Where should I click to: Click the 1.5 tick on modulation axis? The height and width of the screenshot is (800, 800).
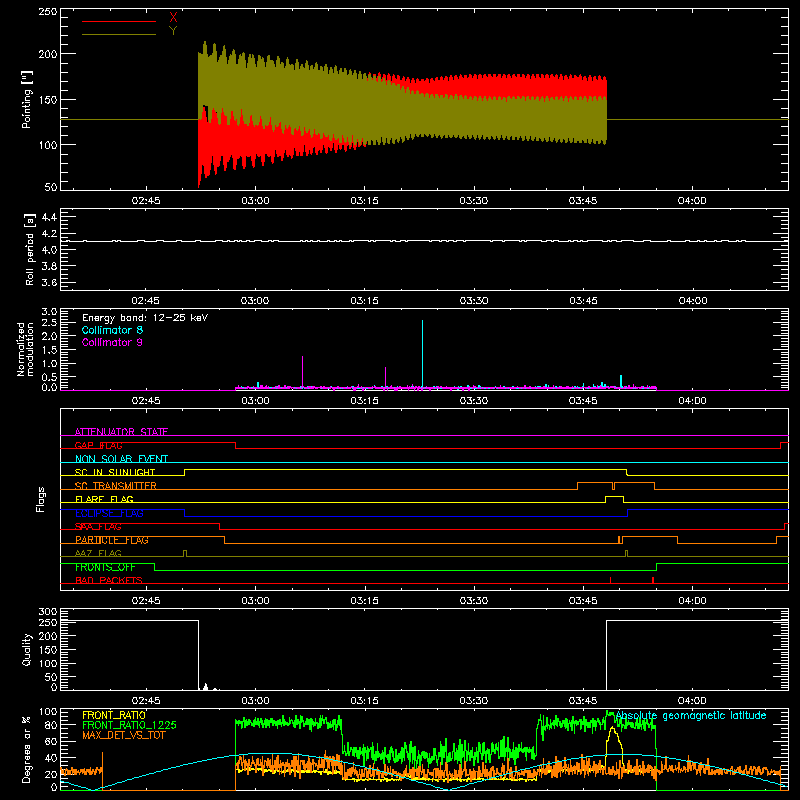[x=49, y=350]
